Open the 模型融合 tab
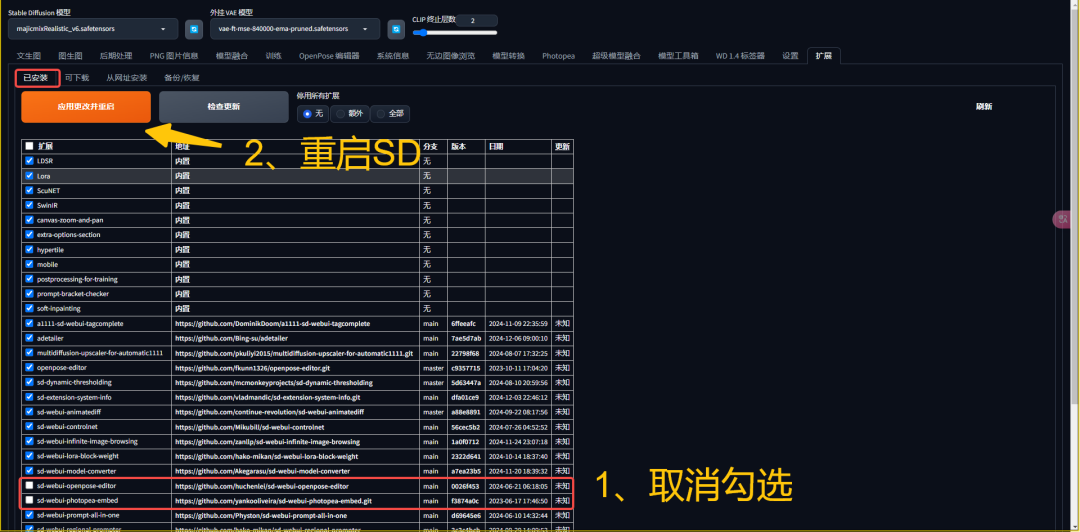Screen dimensions: 1080x532 tap(232, 56)
